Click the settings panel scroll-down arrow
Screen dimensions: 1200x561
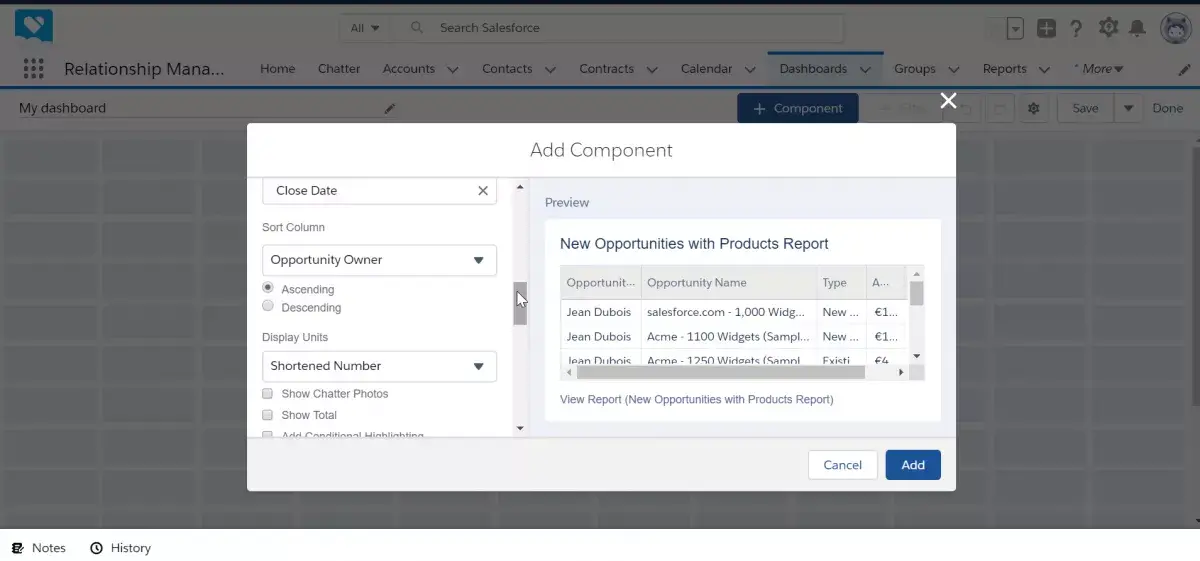click(520, 428)
